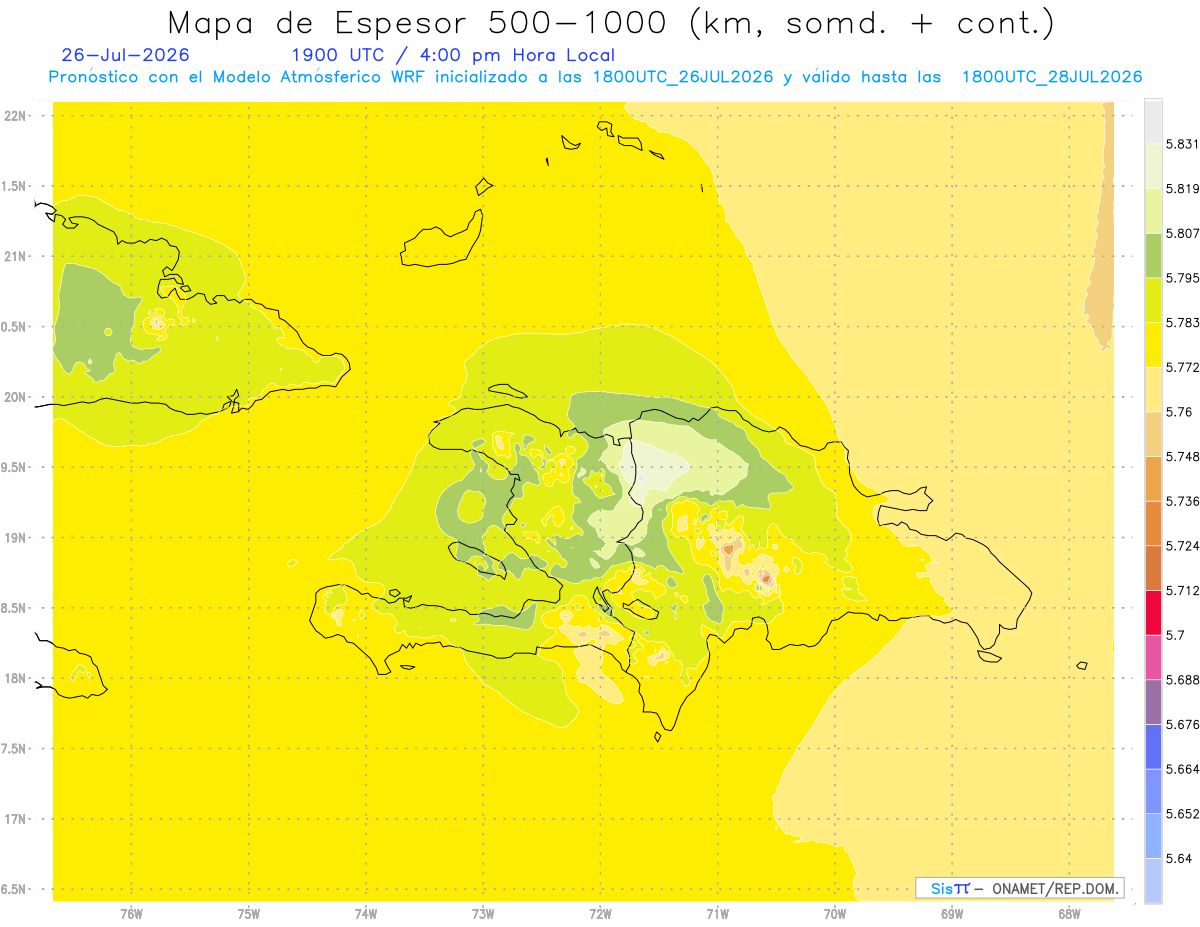The height and width of the screenshot is (927, 1200).
Task: Click the legend value 5.676
Action: [x=1182, y=724]
